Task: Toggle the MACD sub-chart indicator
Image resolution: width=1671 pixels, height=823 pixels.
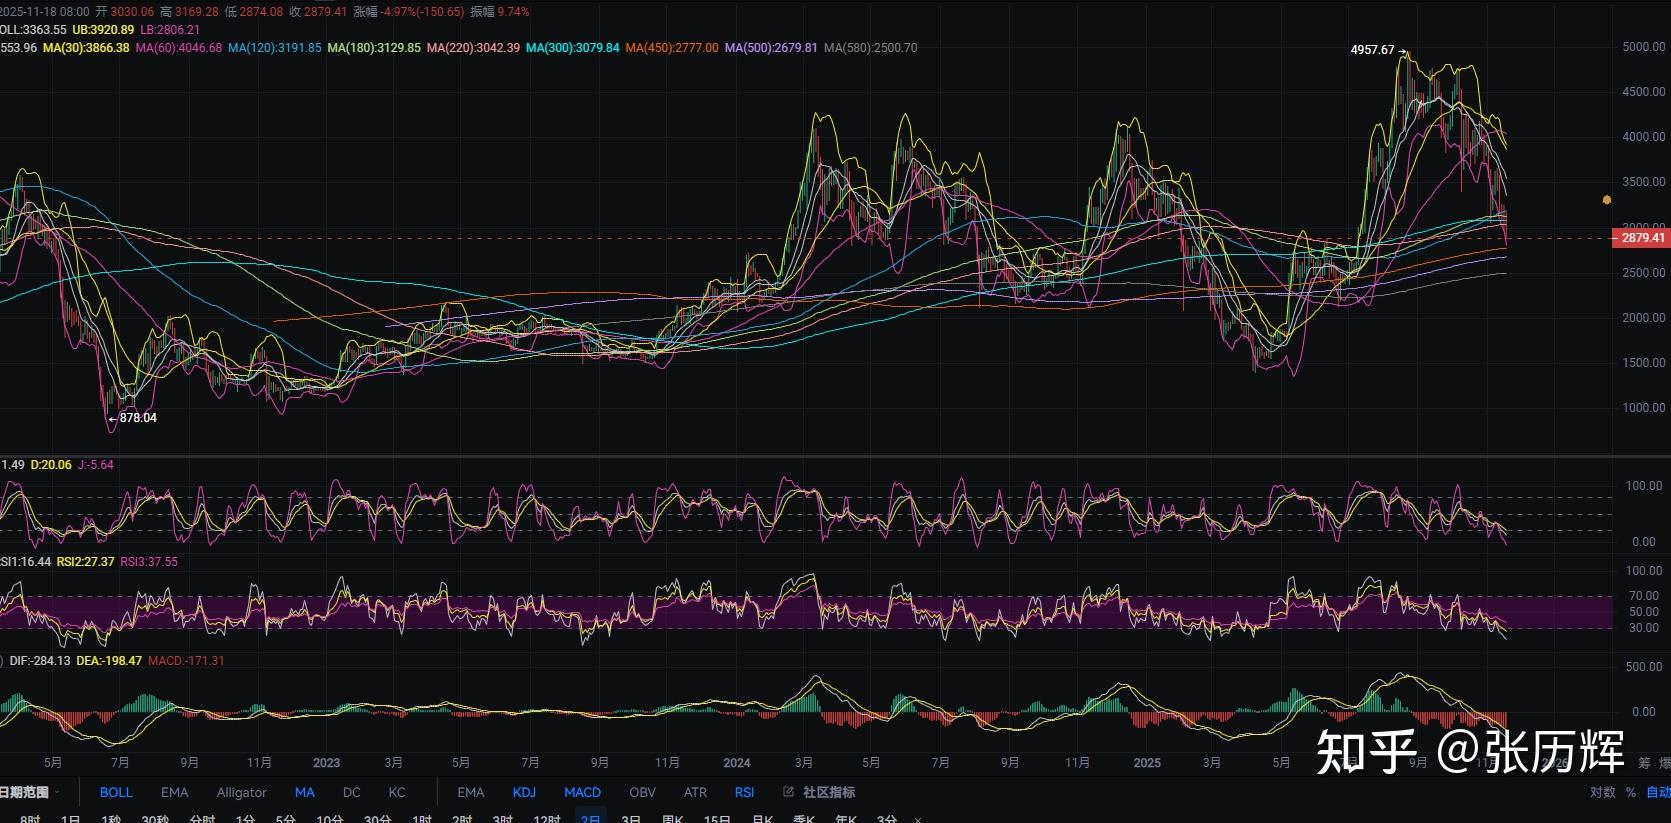Action: (x=582, y=792)
